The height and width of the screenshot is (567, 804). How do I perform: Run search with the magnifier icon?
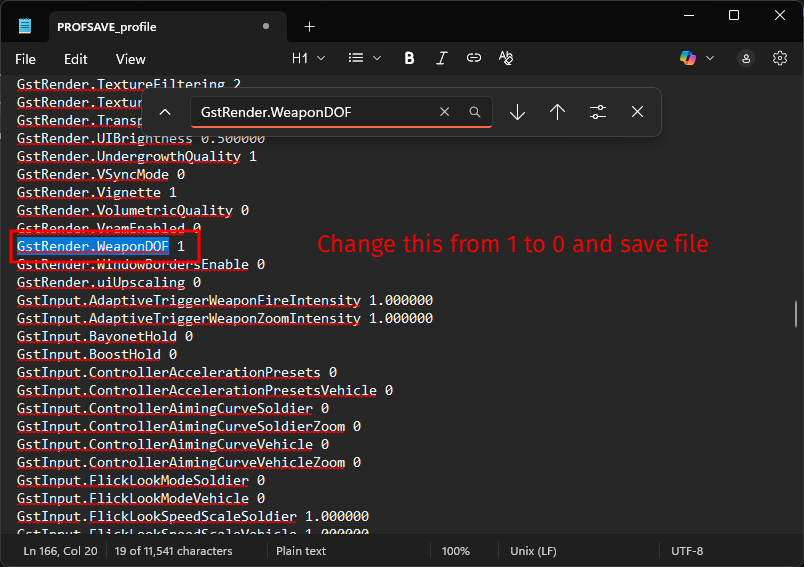475,112
